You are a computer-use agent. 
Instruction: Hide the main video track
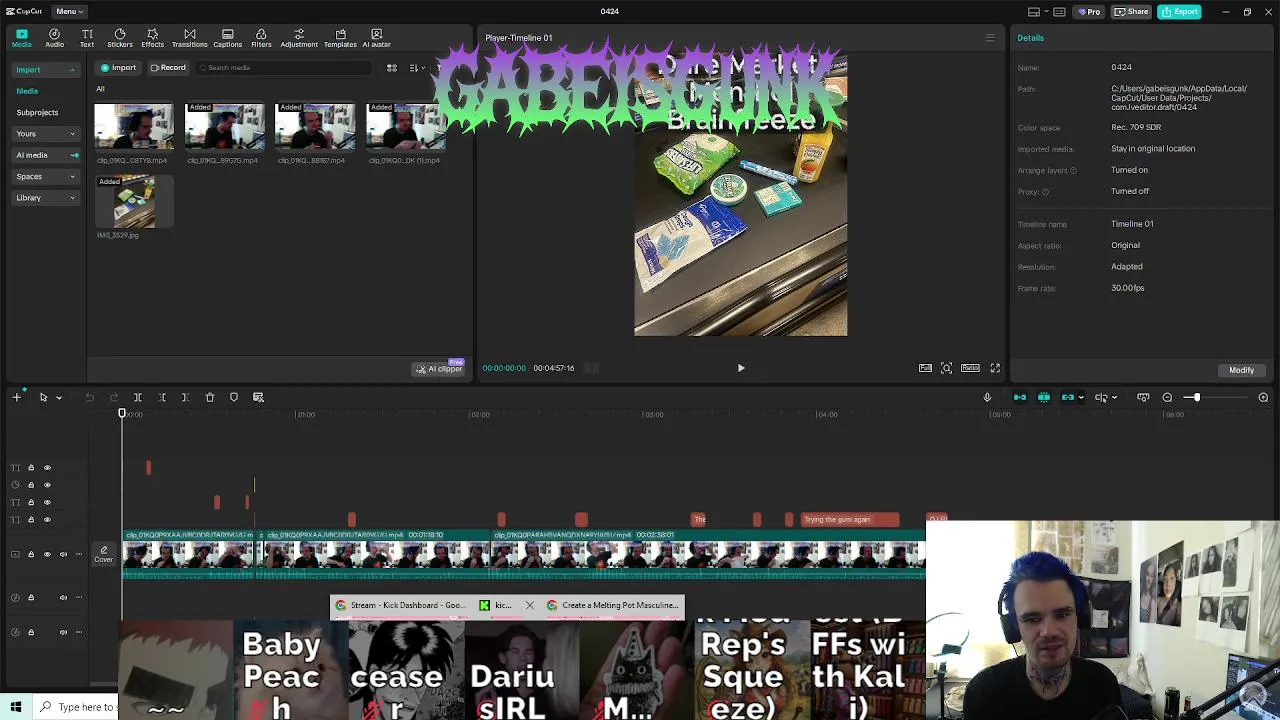[47, 554]
